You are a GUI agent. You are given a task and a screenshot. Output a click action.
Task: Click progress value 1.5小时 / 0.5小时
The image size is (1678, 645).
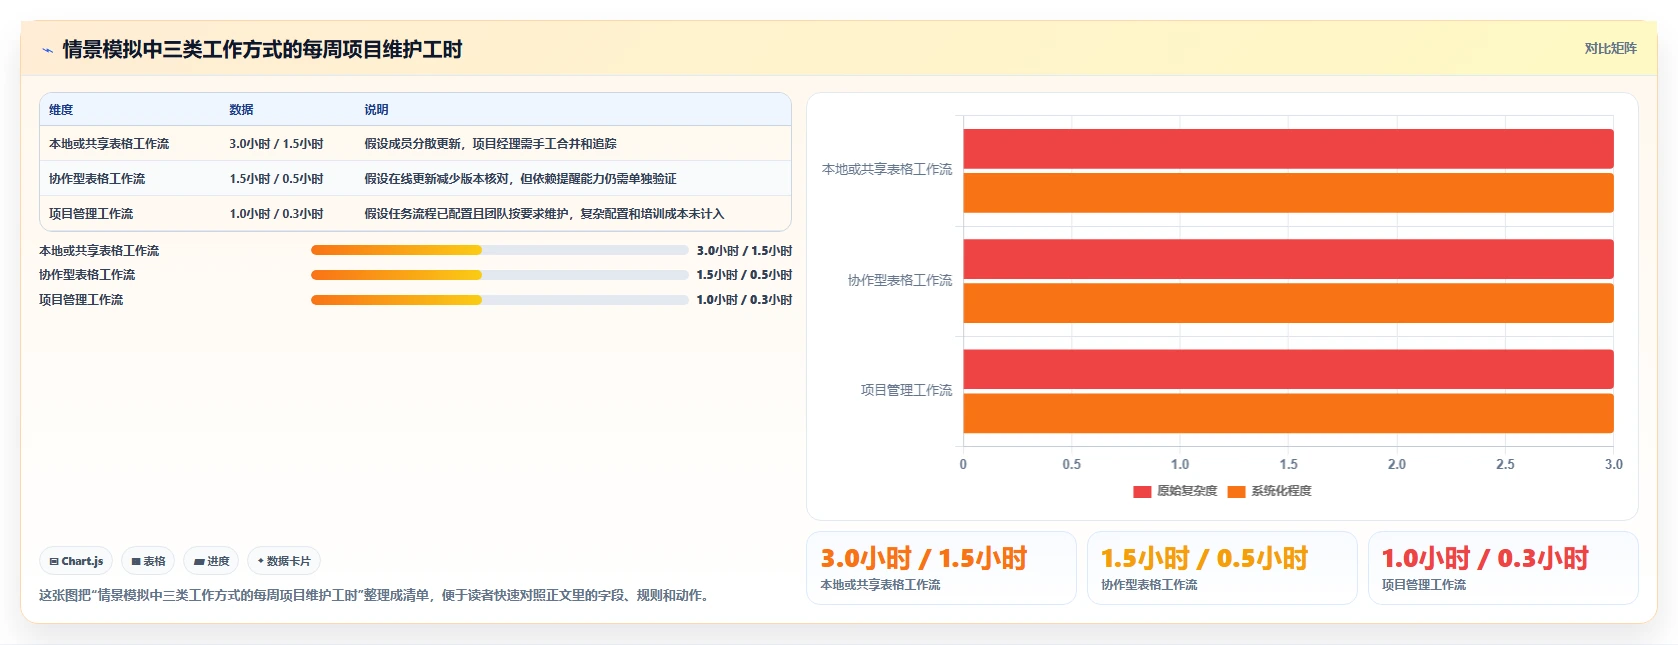(744, 275)
